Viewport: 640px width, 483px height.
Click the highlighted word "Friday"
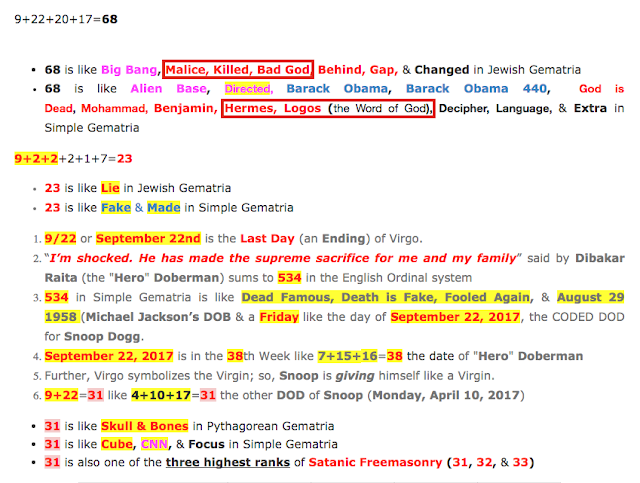[279, 317]
